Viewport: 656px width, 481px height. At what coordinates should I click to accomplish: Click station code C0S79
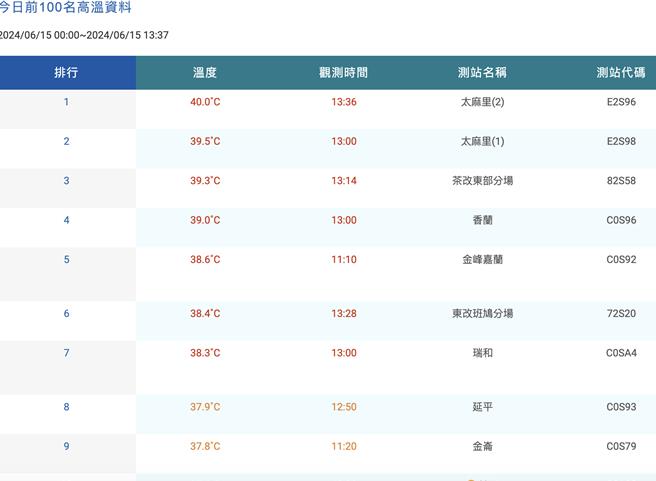click(x=621, y=446)
